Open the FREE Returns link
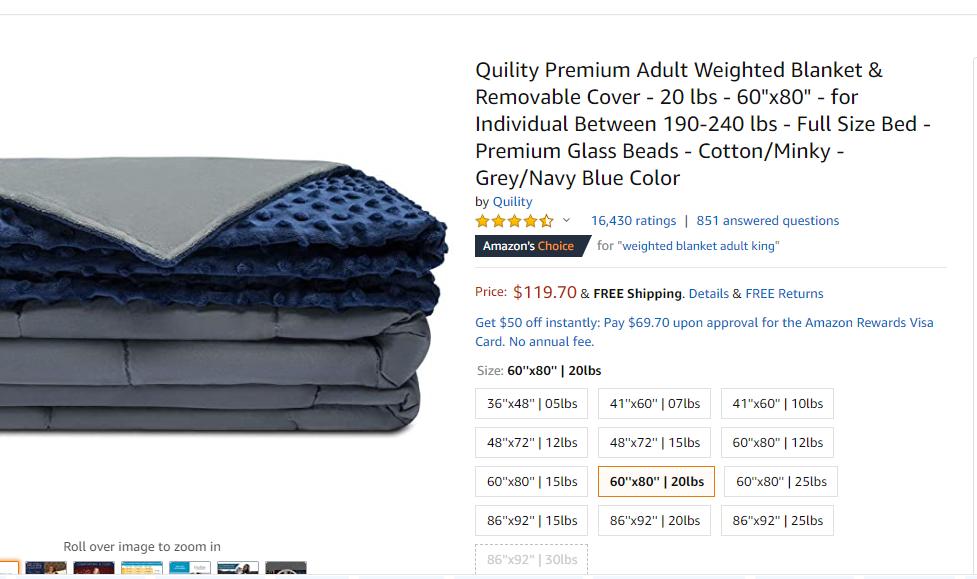977x579 pixels. pyautogui.click(x=784, y=294)
